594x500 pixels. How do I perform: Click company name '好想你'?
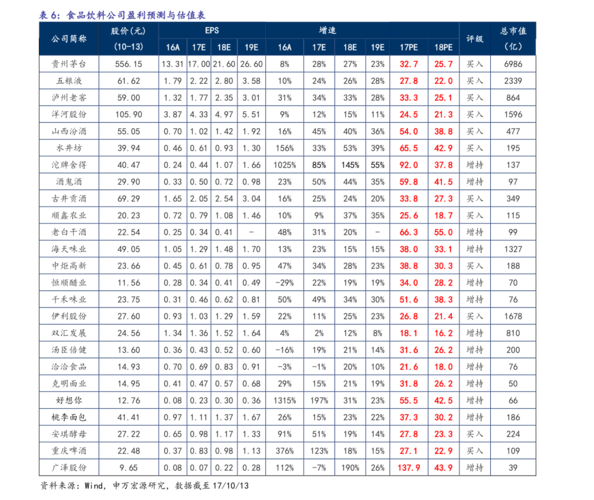click(x=69, y=400)
